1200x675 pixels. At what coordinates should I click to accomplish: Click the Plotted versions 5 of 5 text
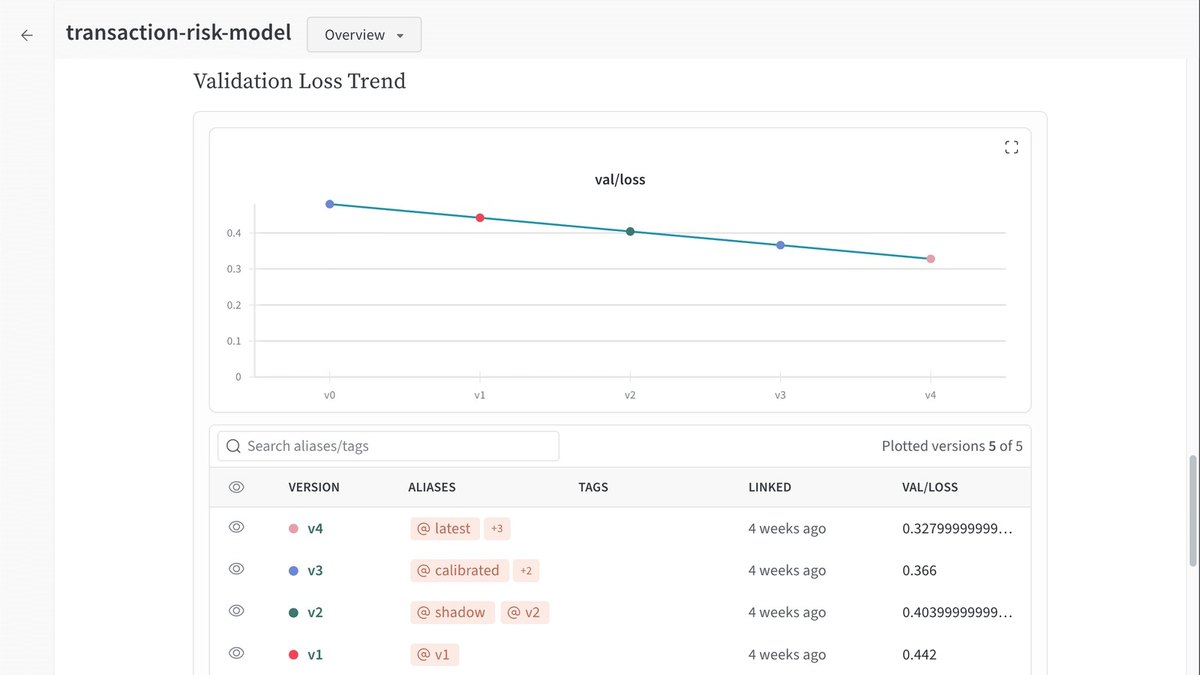coord(952,446)
